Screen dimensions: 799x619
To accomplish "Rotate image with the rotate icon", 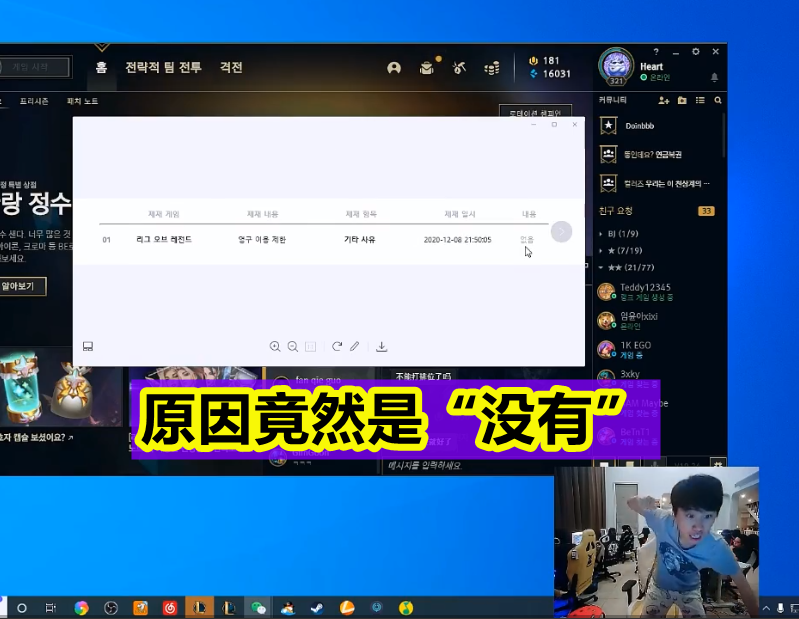I will [336, 346].
